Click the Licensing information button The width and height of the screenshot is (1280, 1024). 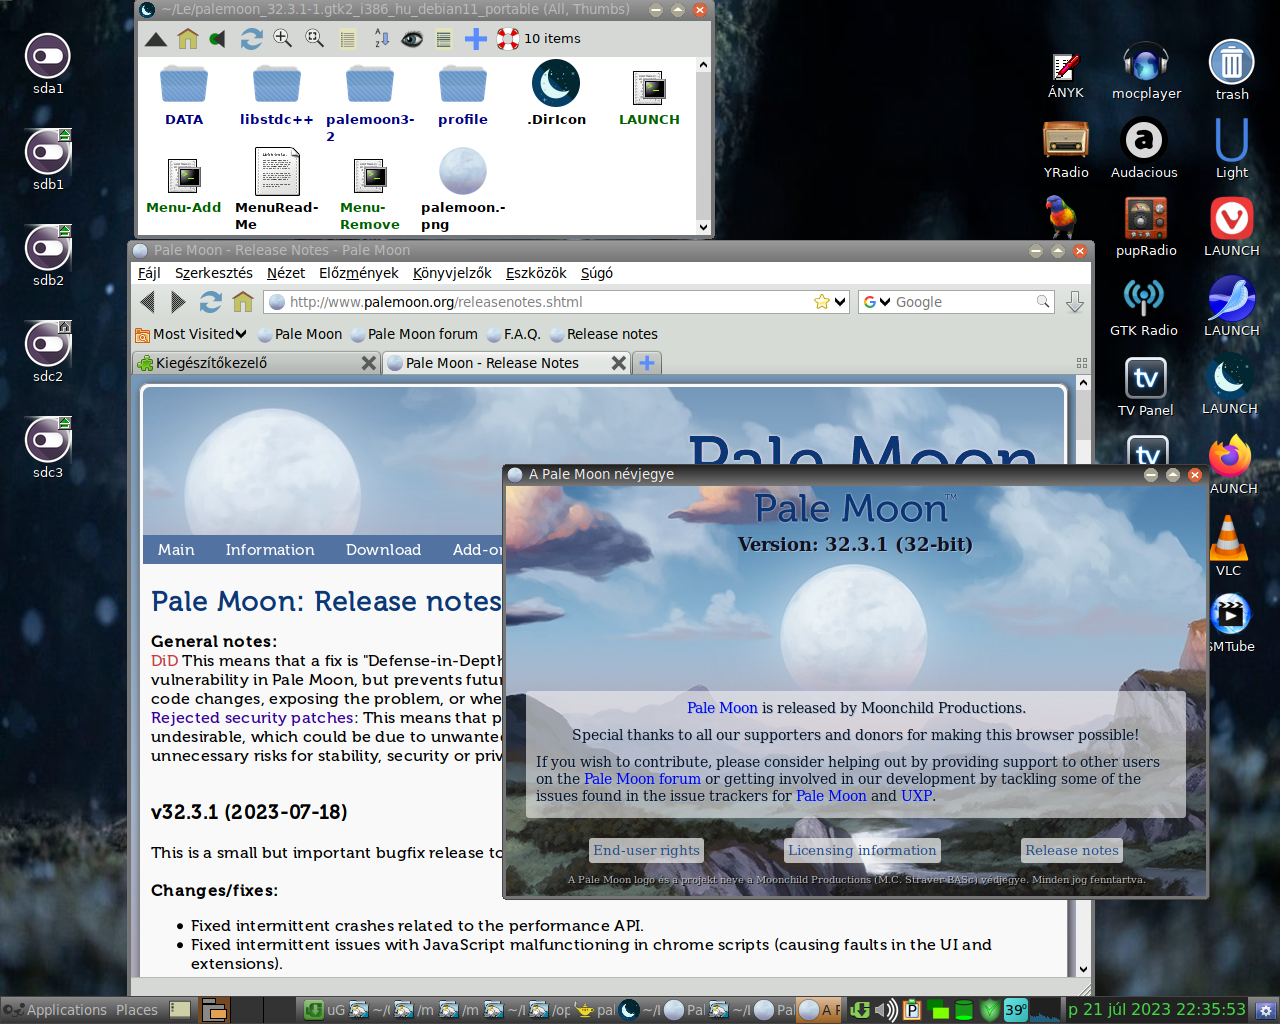coord(862,851)
